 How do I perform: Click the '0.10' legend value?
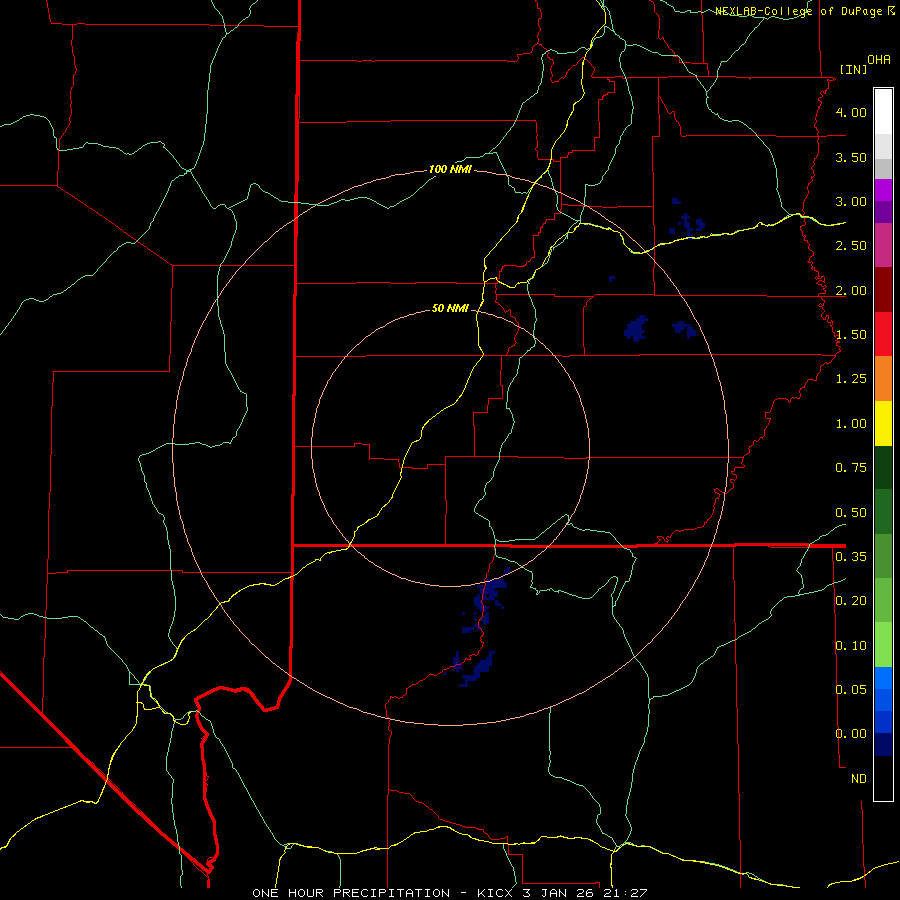[x=851, y=646]
